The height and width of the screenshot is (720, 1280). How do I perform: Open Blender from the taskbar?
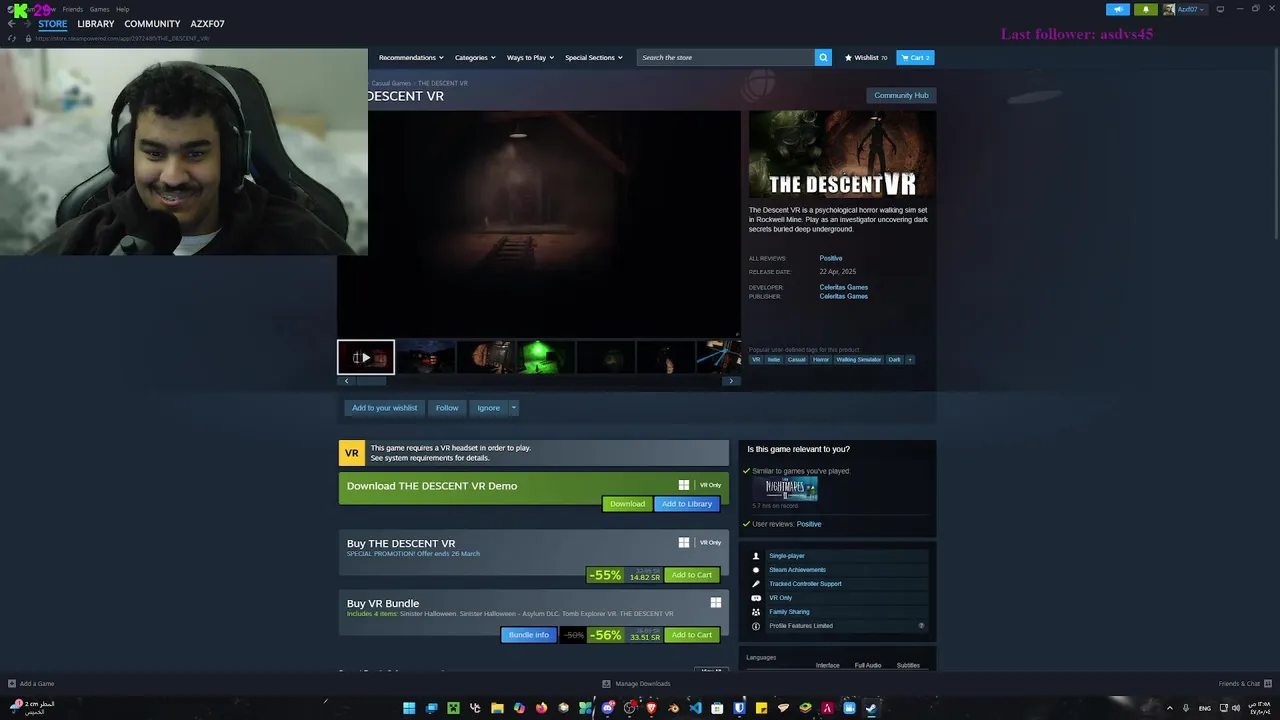[x=673, y=708]
